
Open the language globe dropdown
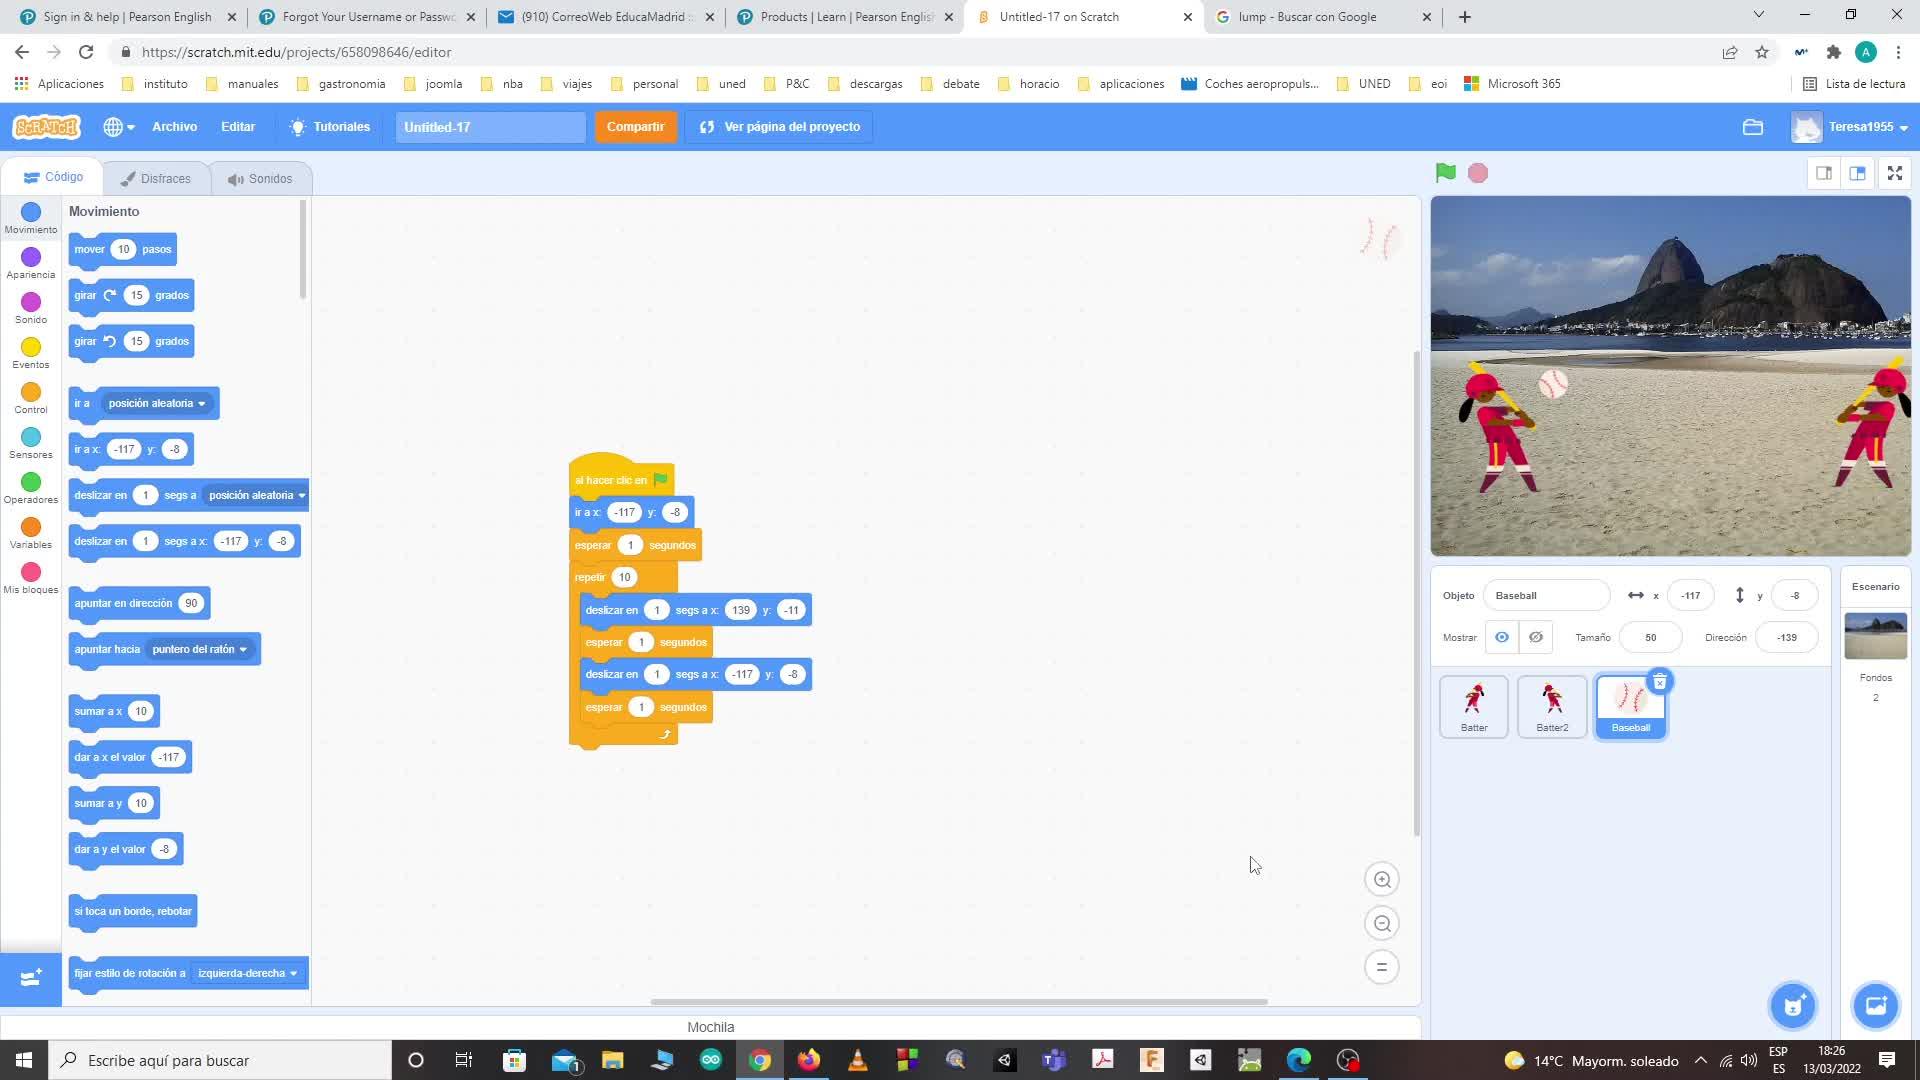coord(118,127)
